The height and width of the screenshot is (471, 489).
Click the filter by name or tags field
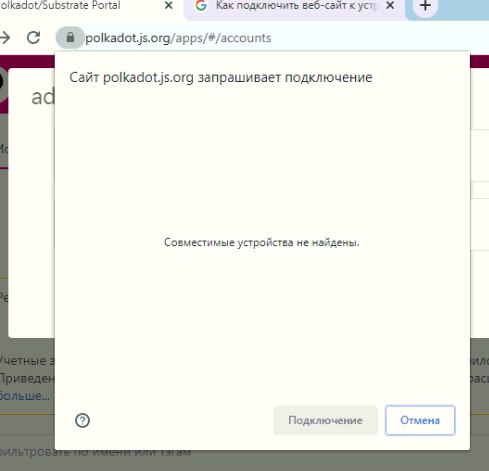point(95,452)
